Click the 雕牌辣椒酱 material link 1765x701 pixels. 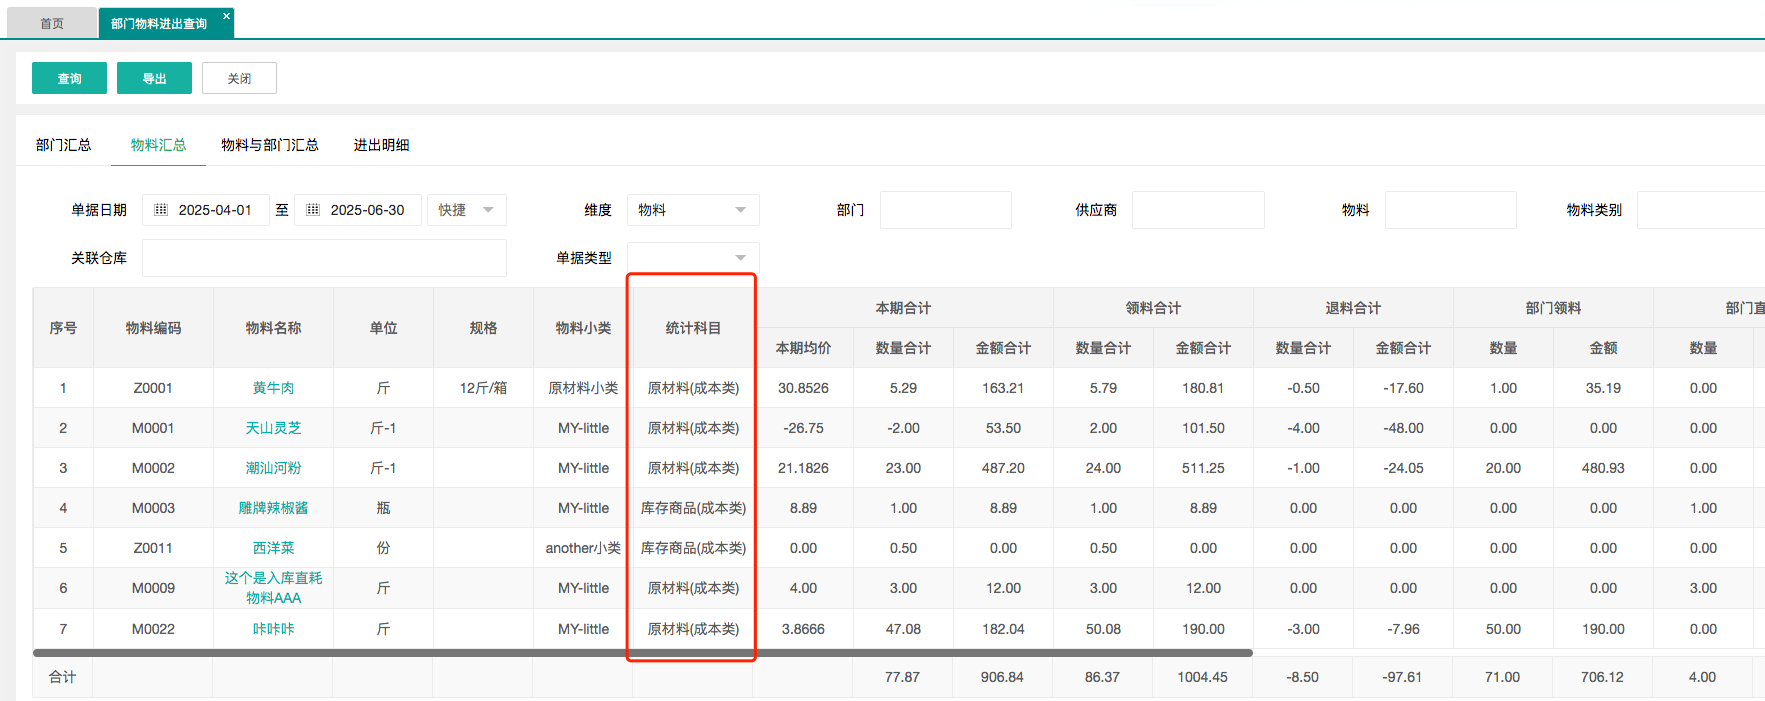[273, 508]
